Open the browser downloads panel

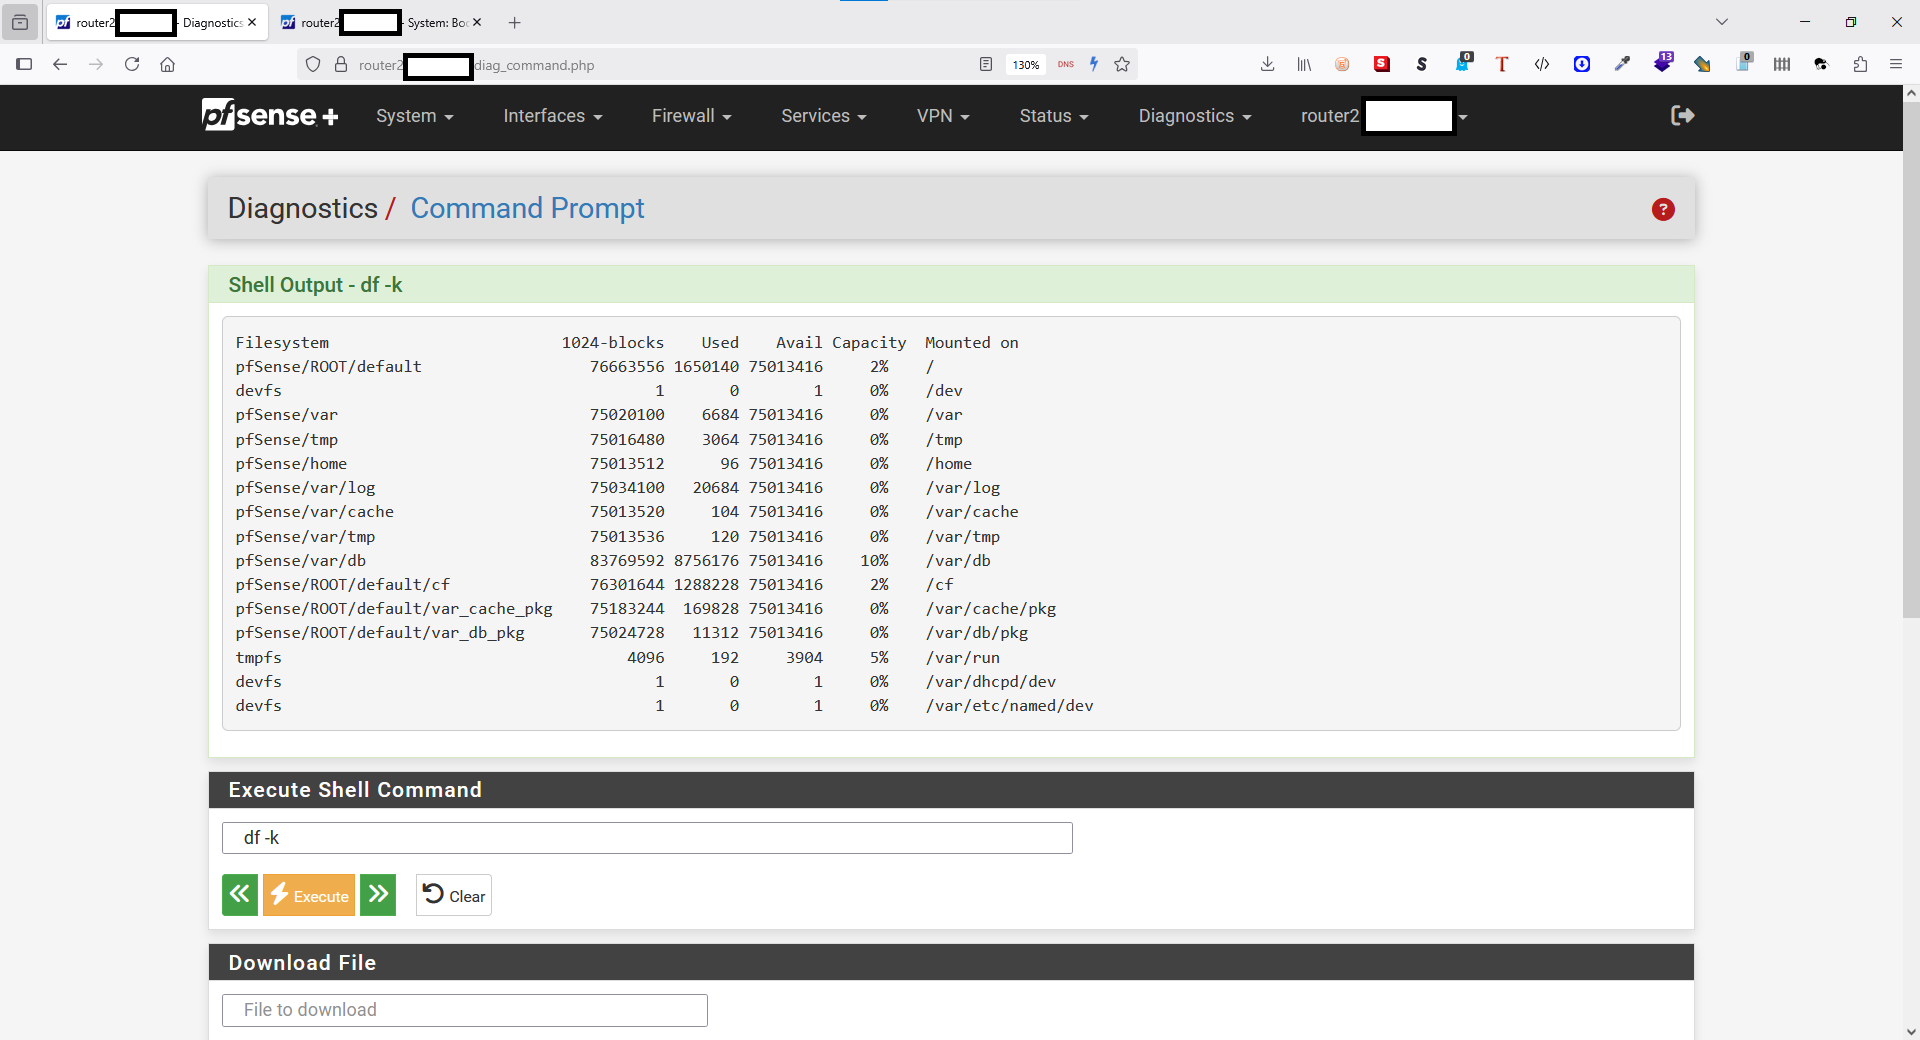click(1267, 64)
